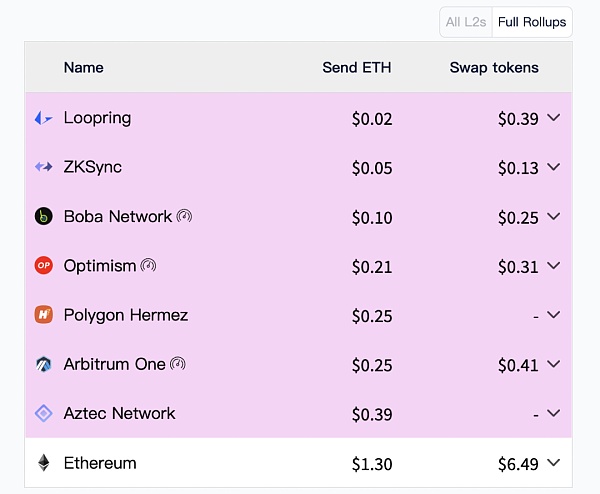Viewport: 600px width, 494px height.
Task: Expand the ZKSync row chevron
Action: coord(554,167)
